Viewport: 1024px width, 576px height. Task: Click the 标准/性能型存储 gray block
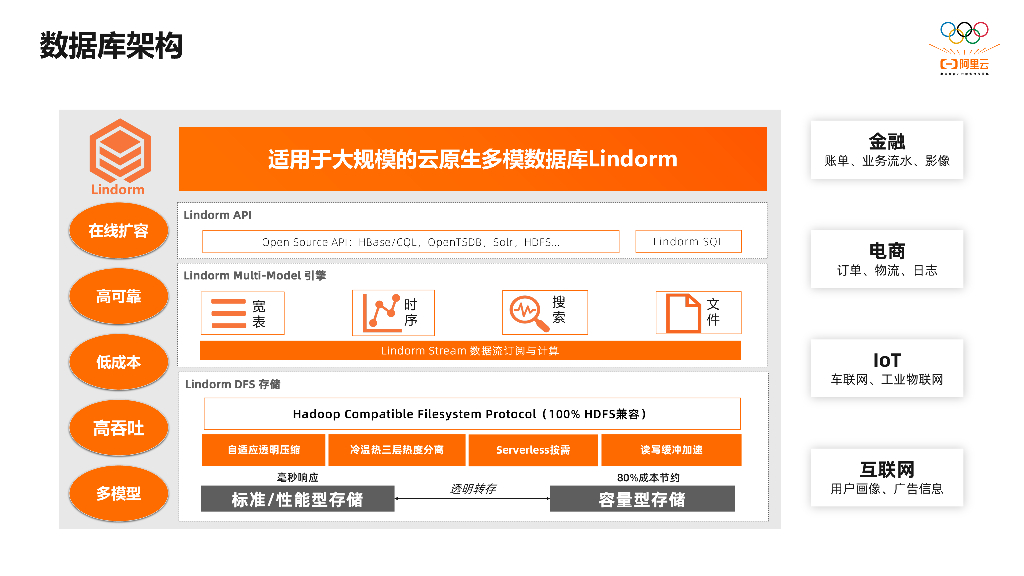tap(297, 499)
